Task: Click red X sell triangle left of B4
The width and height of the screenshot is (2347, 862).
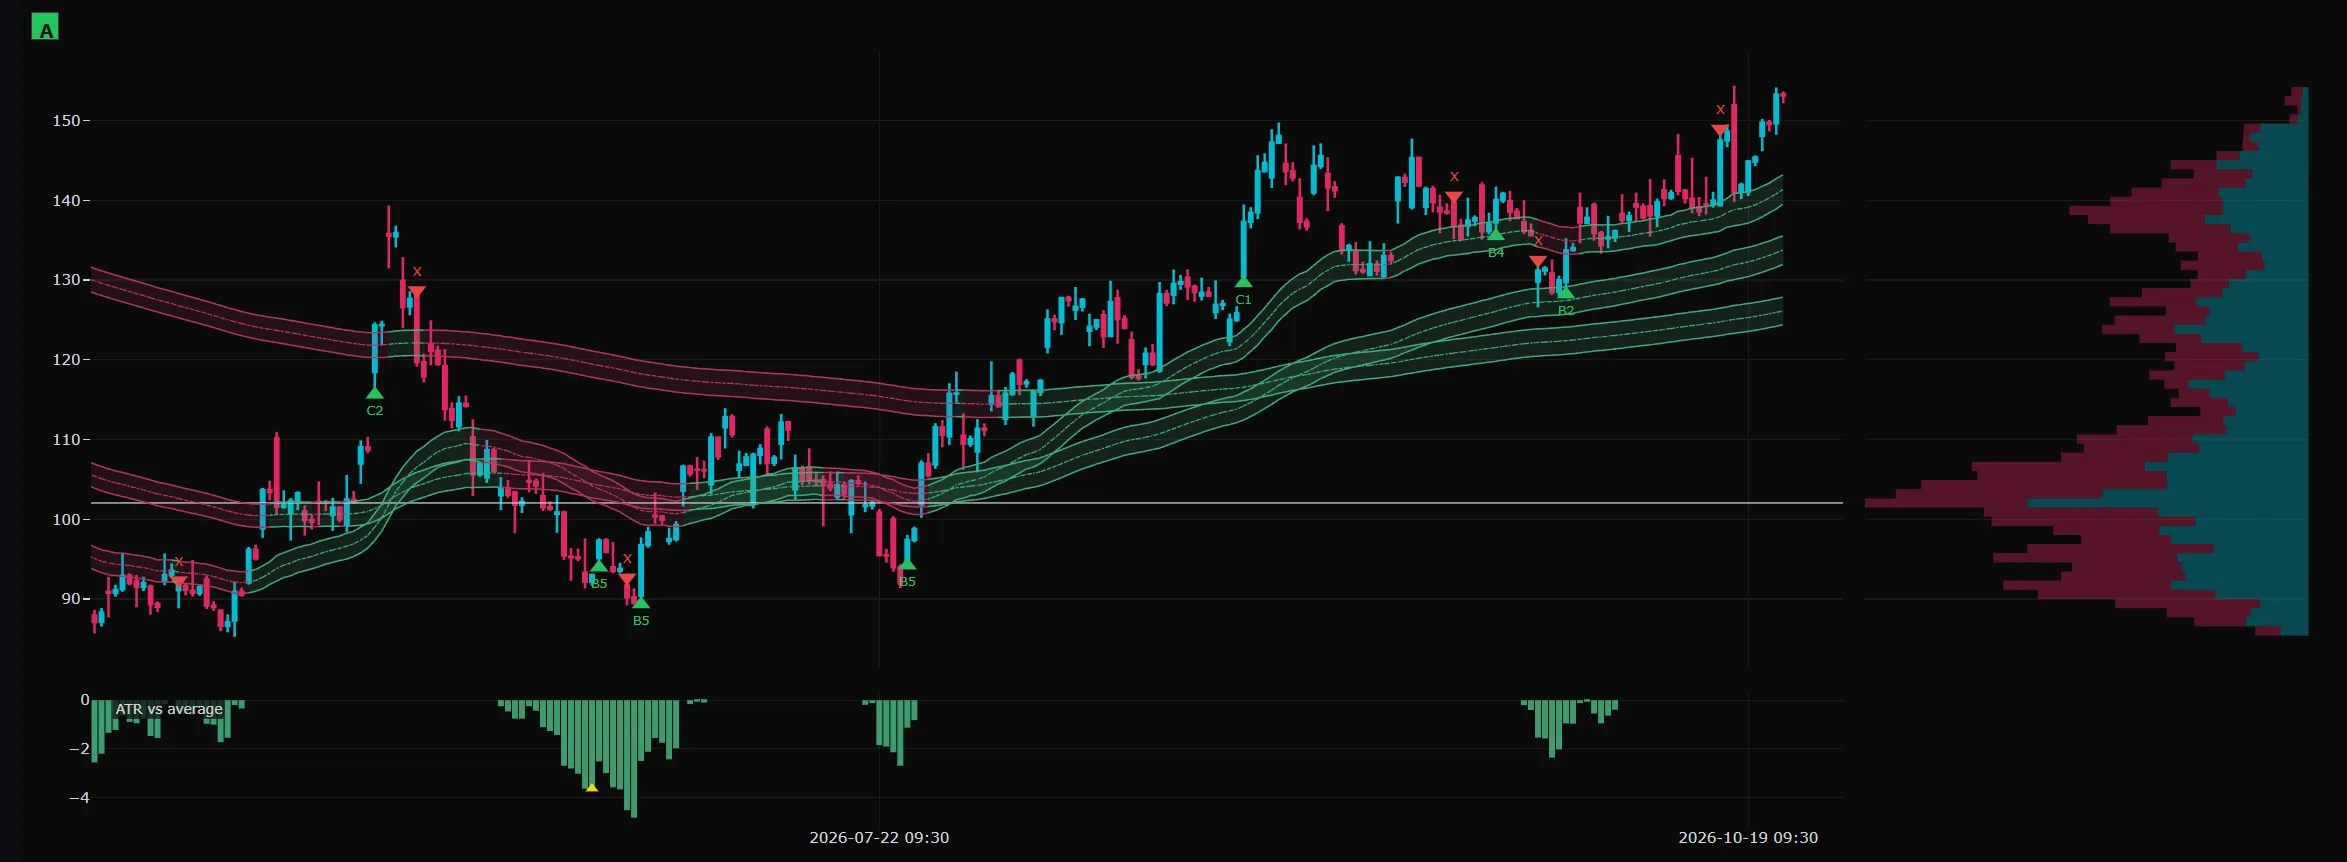Action: pos(1454,197)
